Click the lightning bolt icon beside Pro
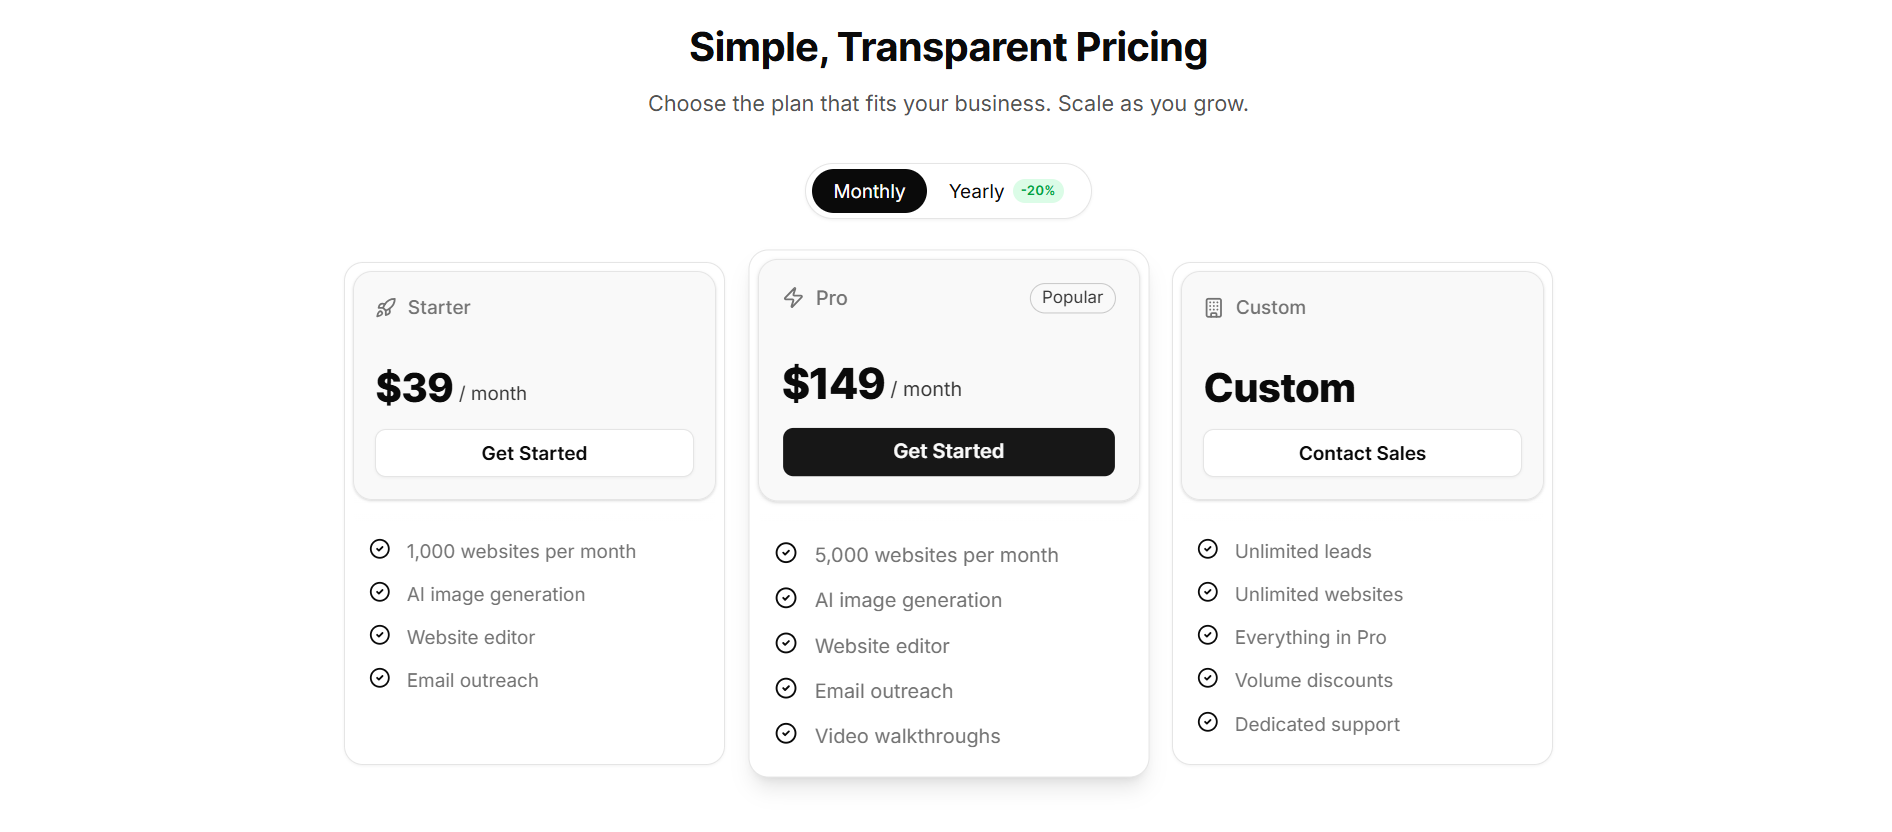Screen dimensions: 1892x832 pyautogui.click(x=792, y=297)
